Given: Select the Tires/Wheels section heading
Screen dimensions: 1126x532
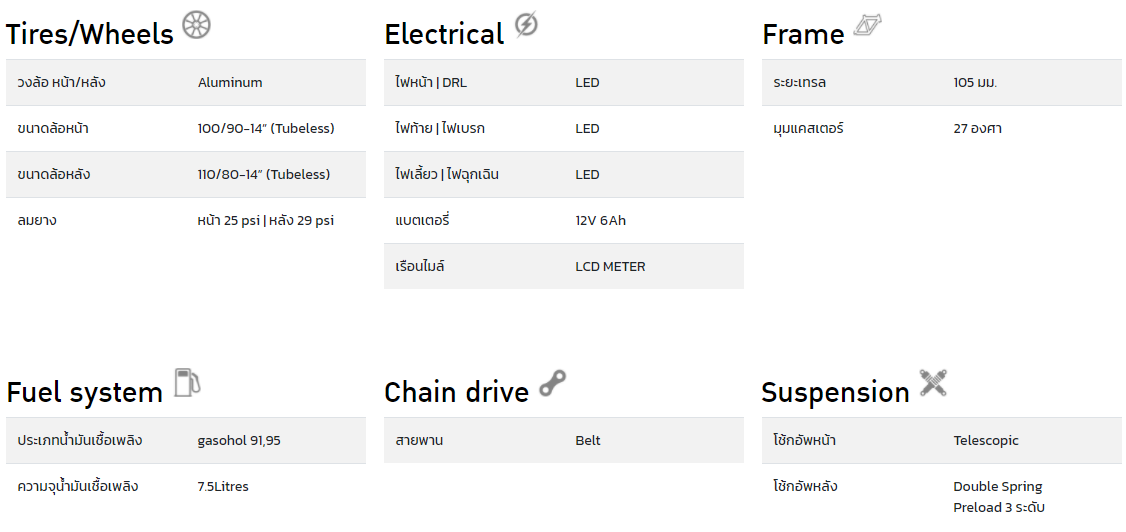Looking at the screenshot, I should pos(90,34).
